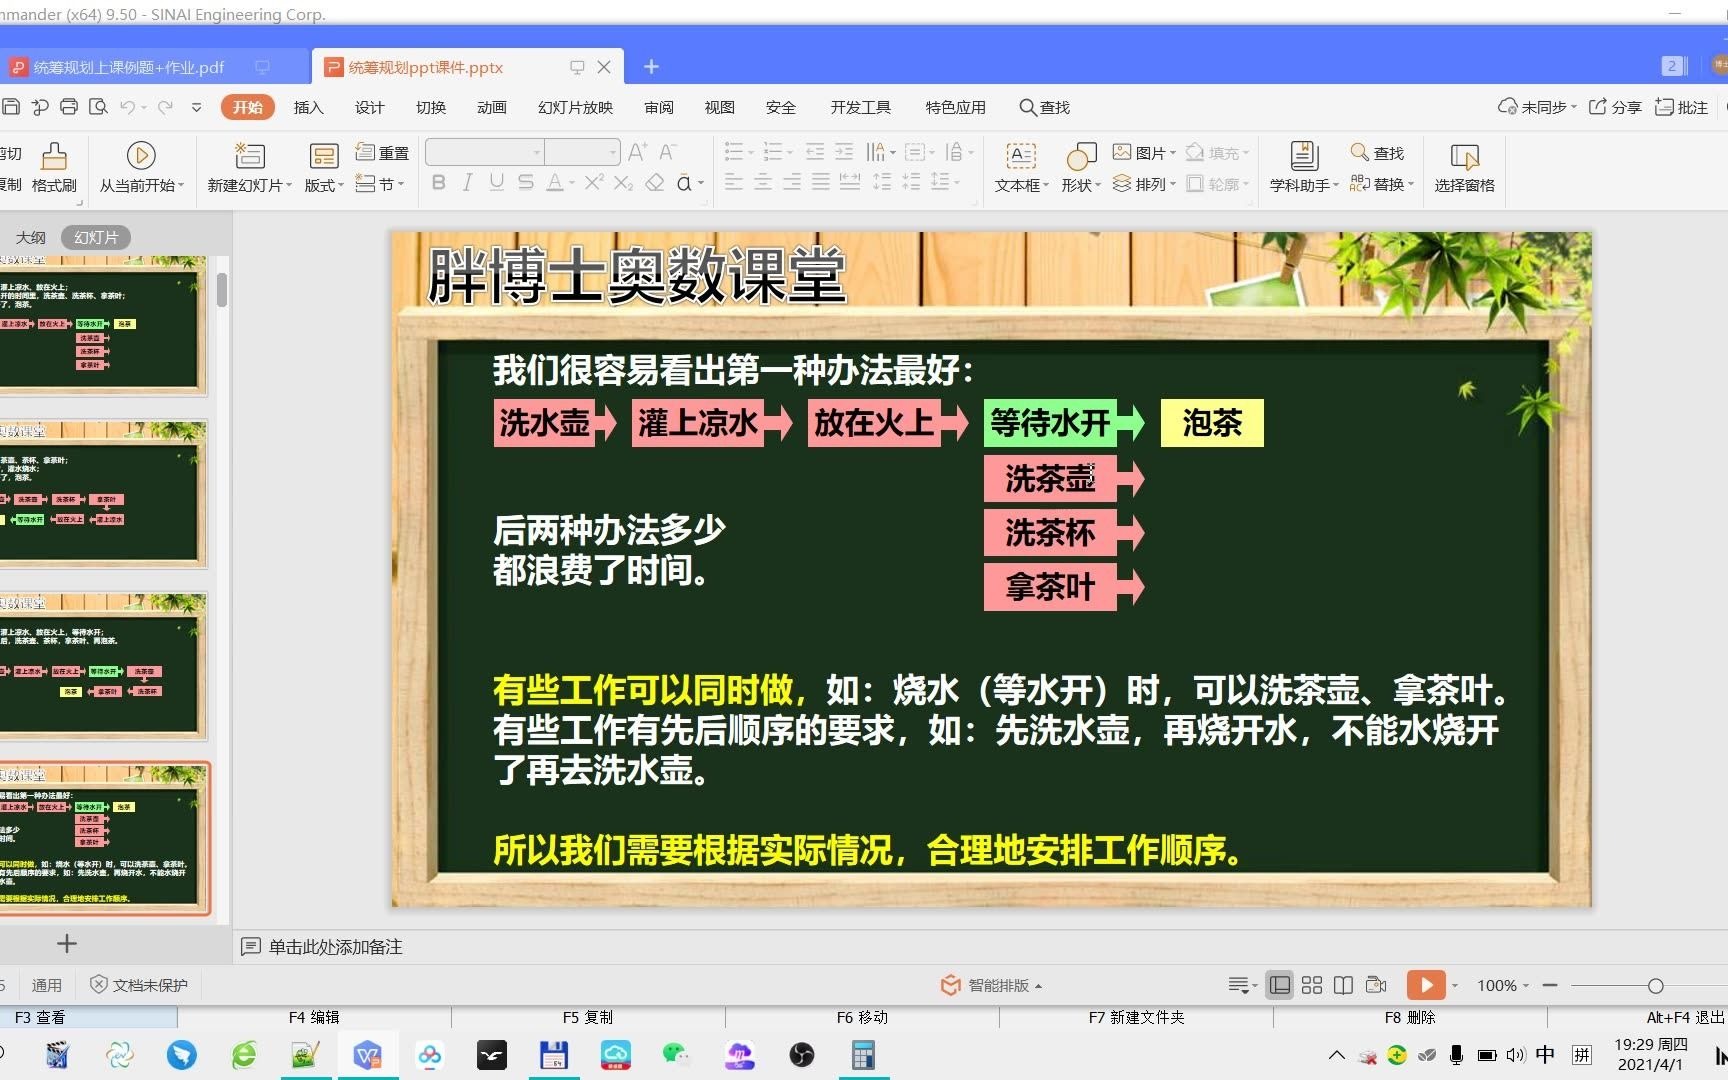Image resolution: width=1728 pixels, height=1080 pixels.
Task: Start slideshow from current slide (从当前开始)
Action: [141, 167]
